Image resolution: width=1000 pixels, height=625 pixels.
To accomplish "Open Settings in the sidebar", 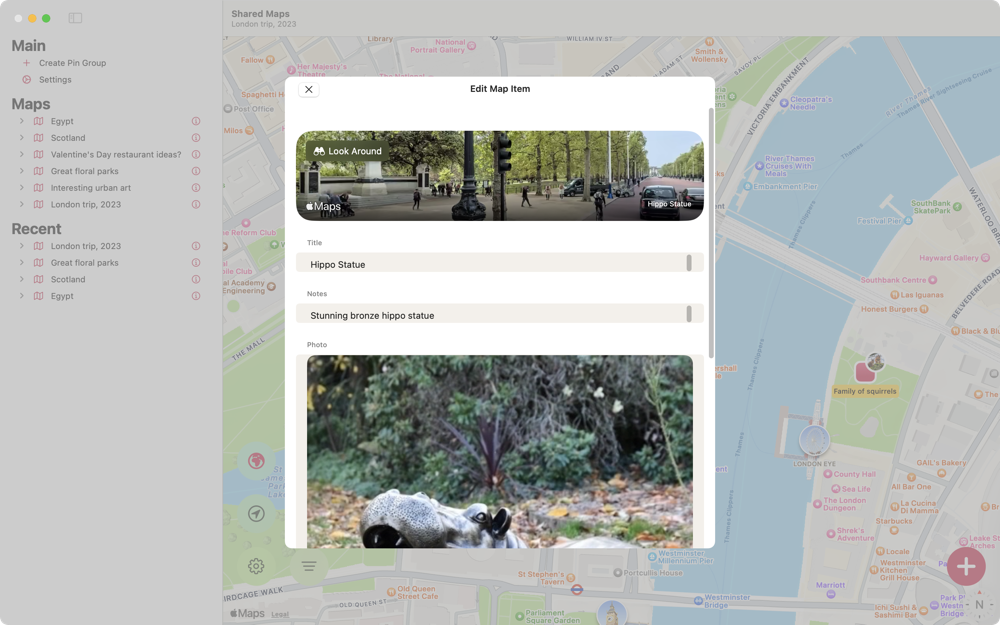I will tap(55, 80).
